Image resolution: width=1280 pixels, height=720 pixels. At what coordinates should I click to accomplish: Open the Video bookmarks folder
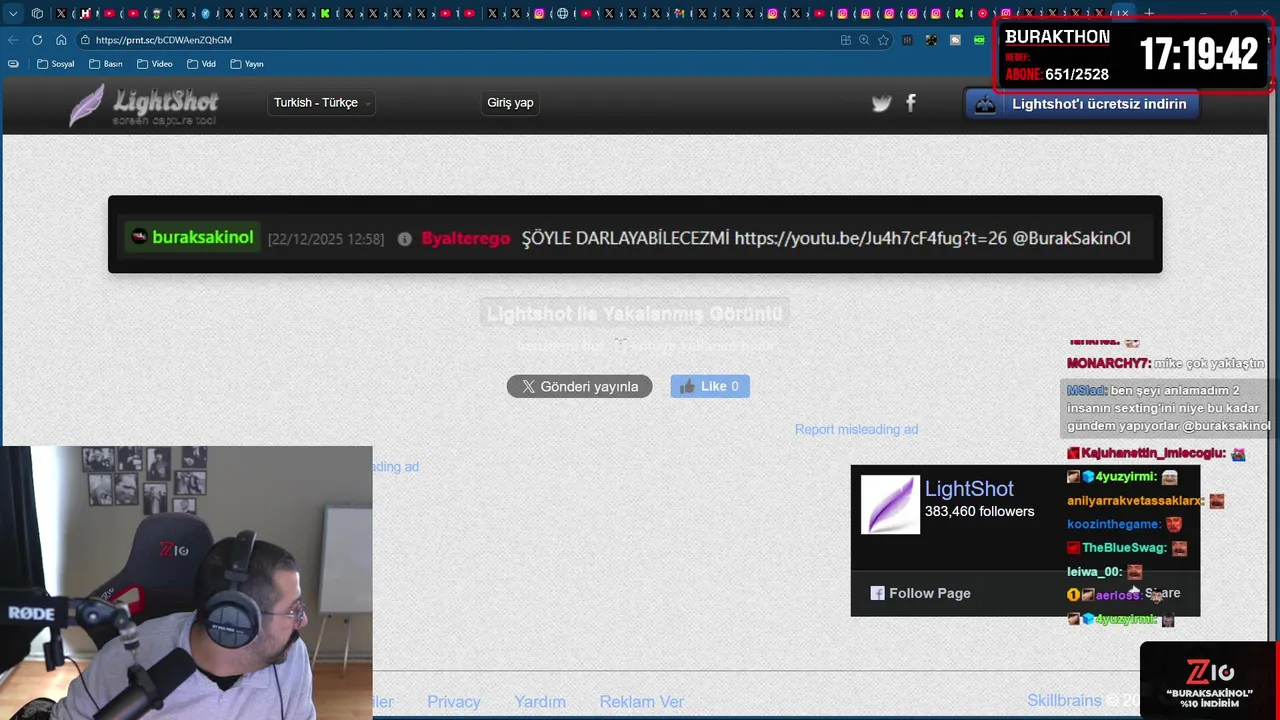click(155, 64)
